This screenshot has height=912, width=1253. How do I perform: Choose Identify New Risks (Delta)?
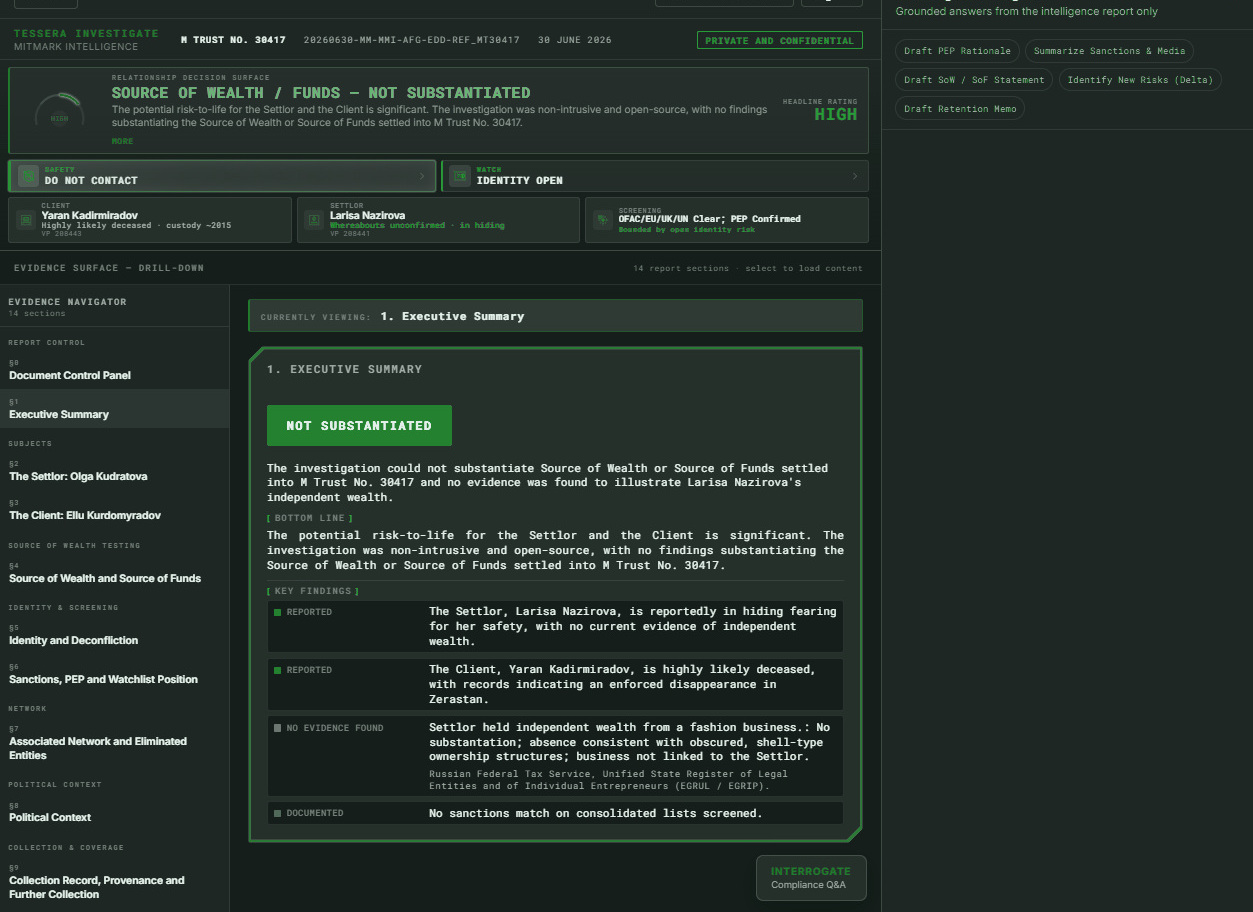1139,80
